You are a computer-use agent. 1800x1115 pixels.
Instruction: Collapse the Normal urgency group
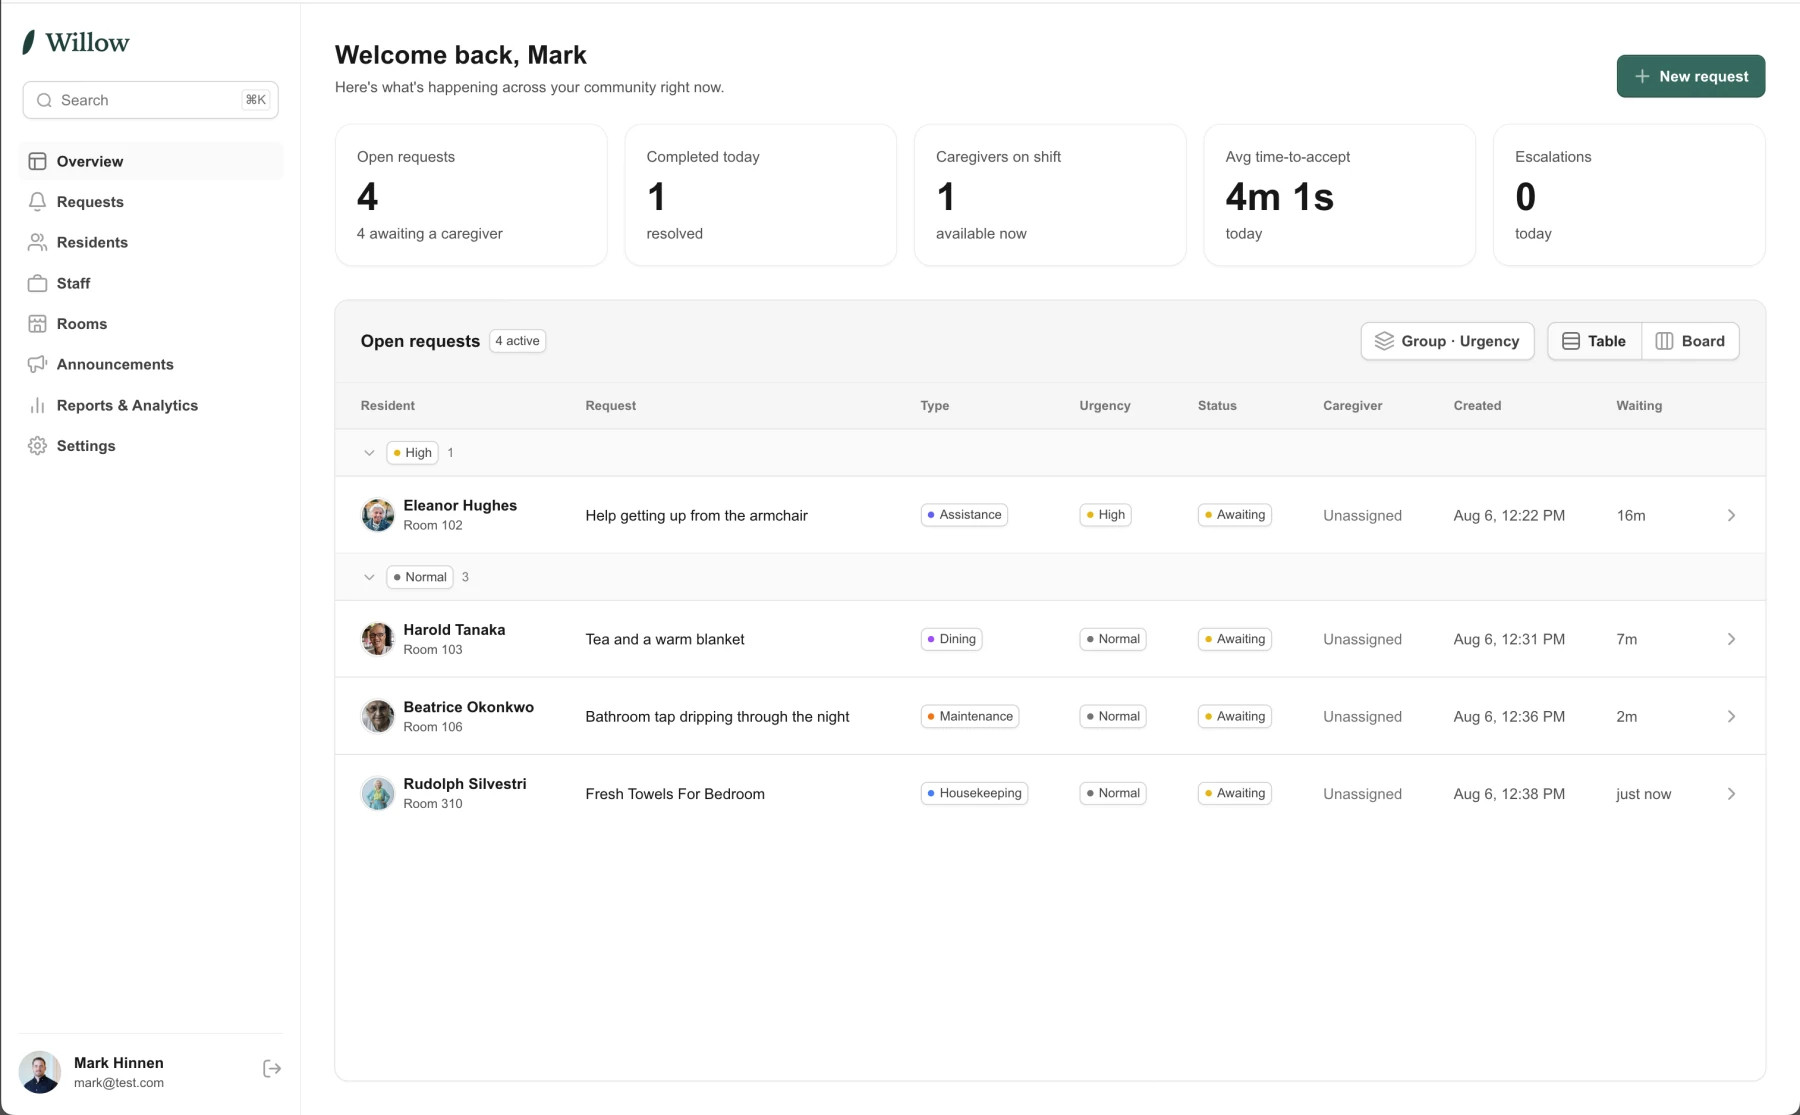tap(369, 577)
